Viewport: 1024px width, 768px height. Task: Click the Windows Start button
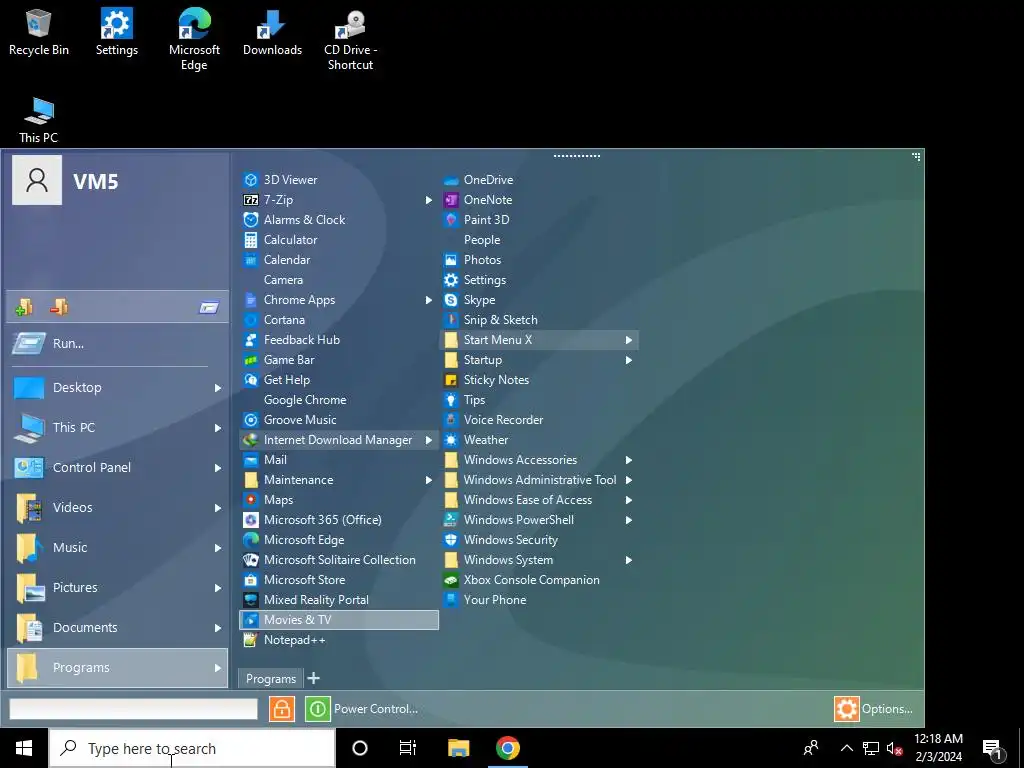tap(24, 748)
